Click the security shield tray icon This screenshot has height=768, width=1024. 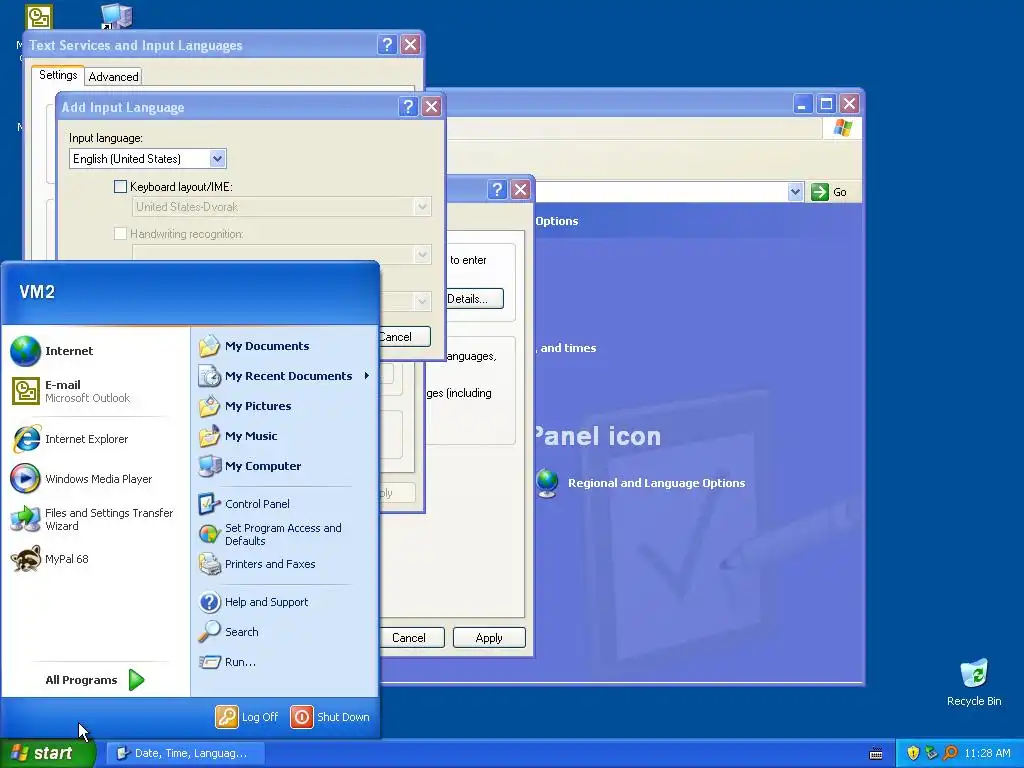point(913,753)
